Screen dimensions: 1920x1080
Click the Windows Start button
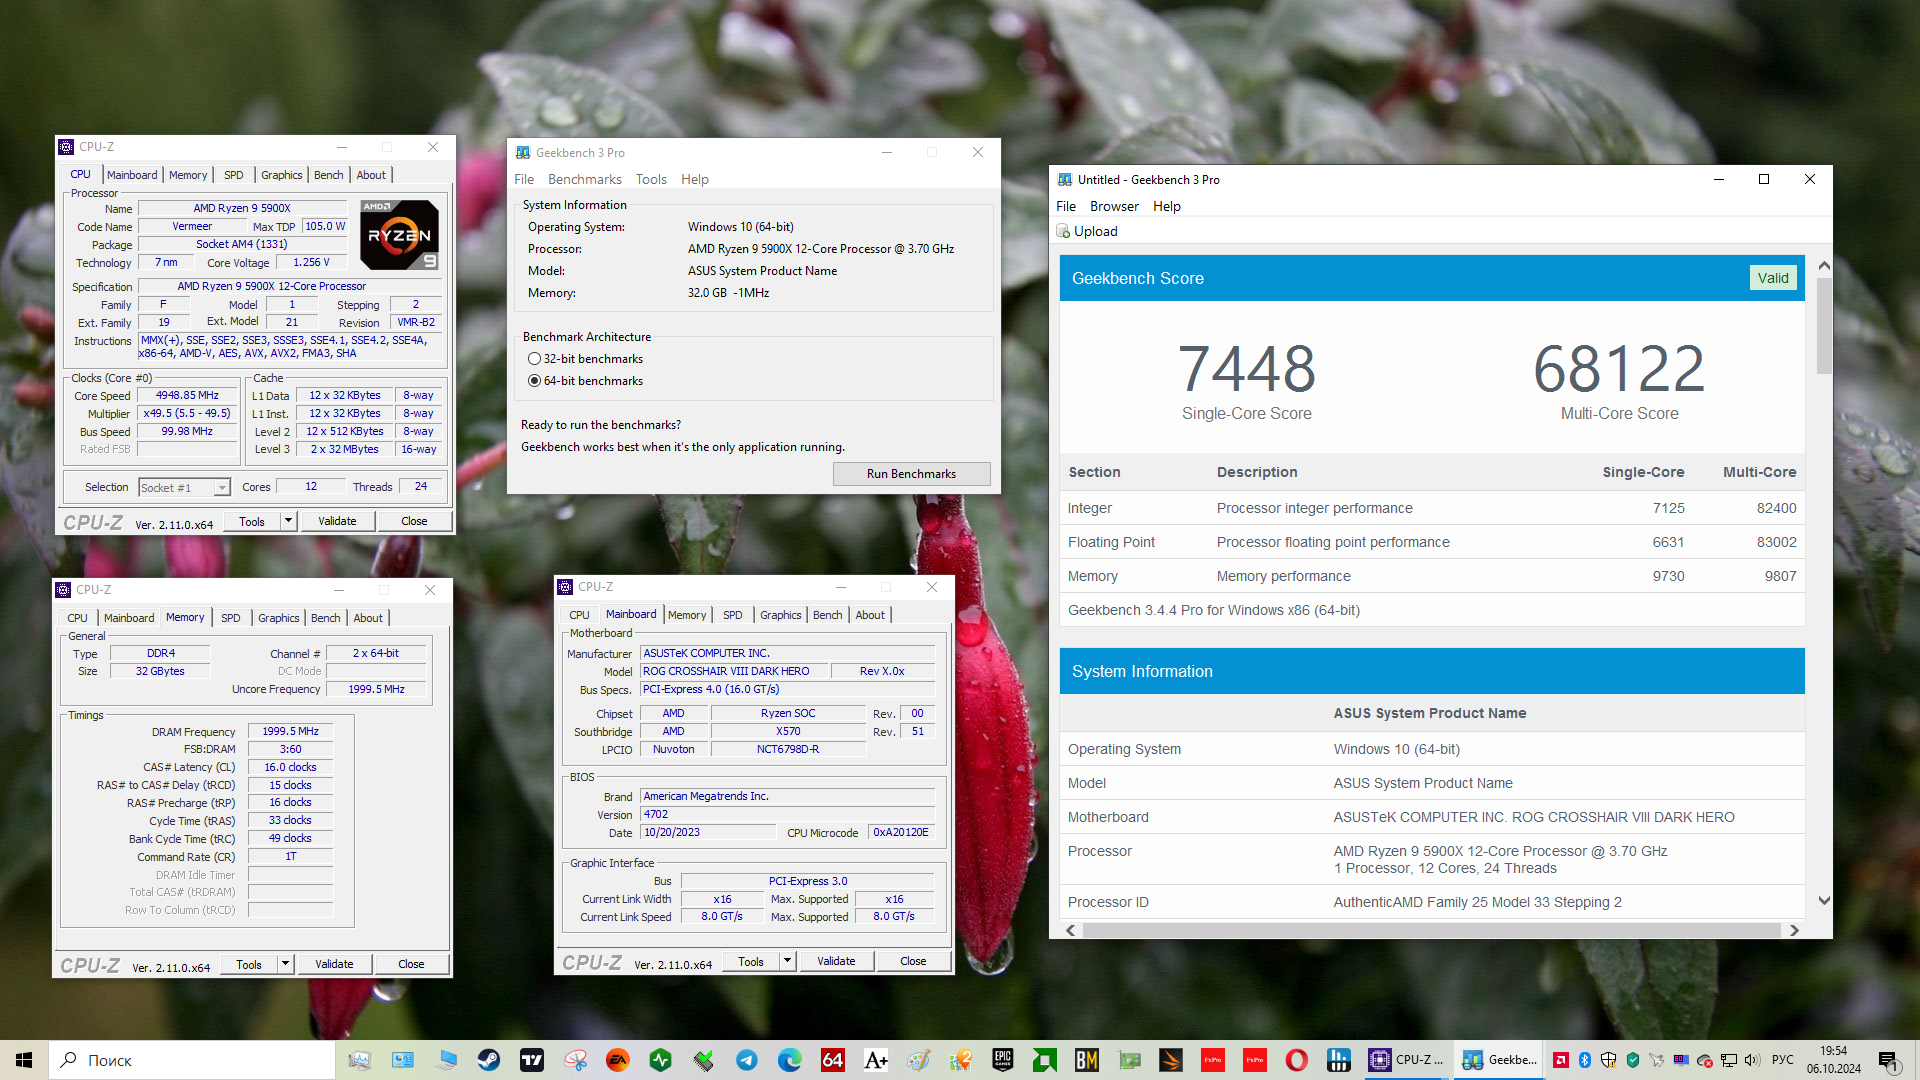(x=24, y=1060)
